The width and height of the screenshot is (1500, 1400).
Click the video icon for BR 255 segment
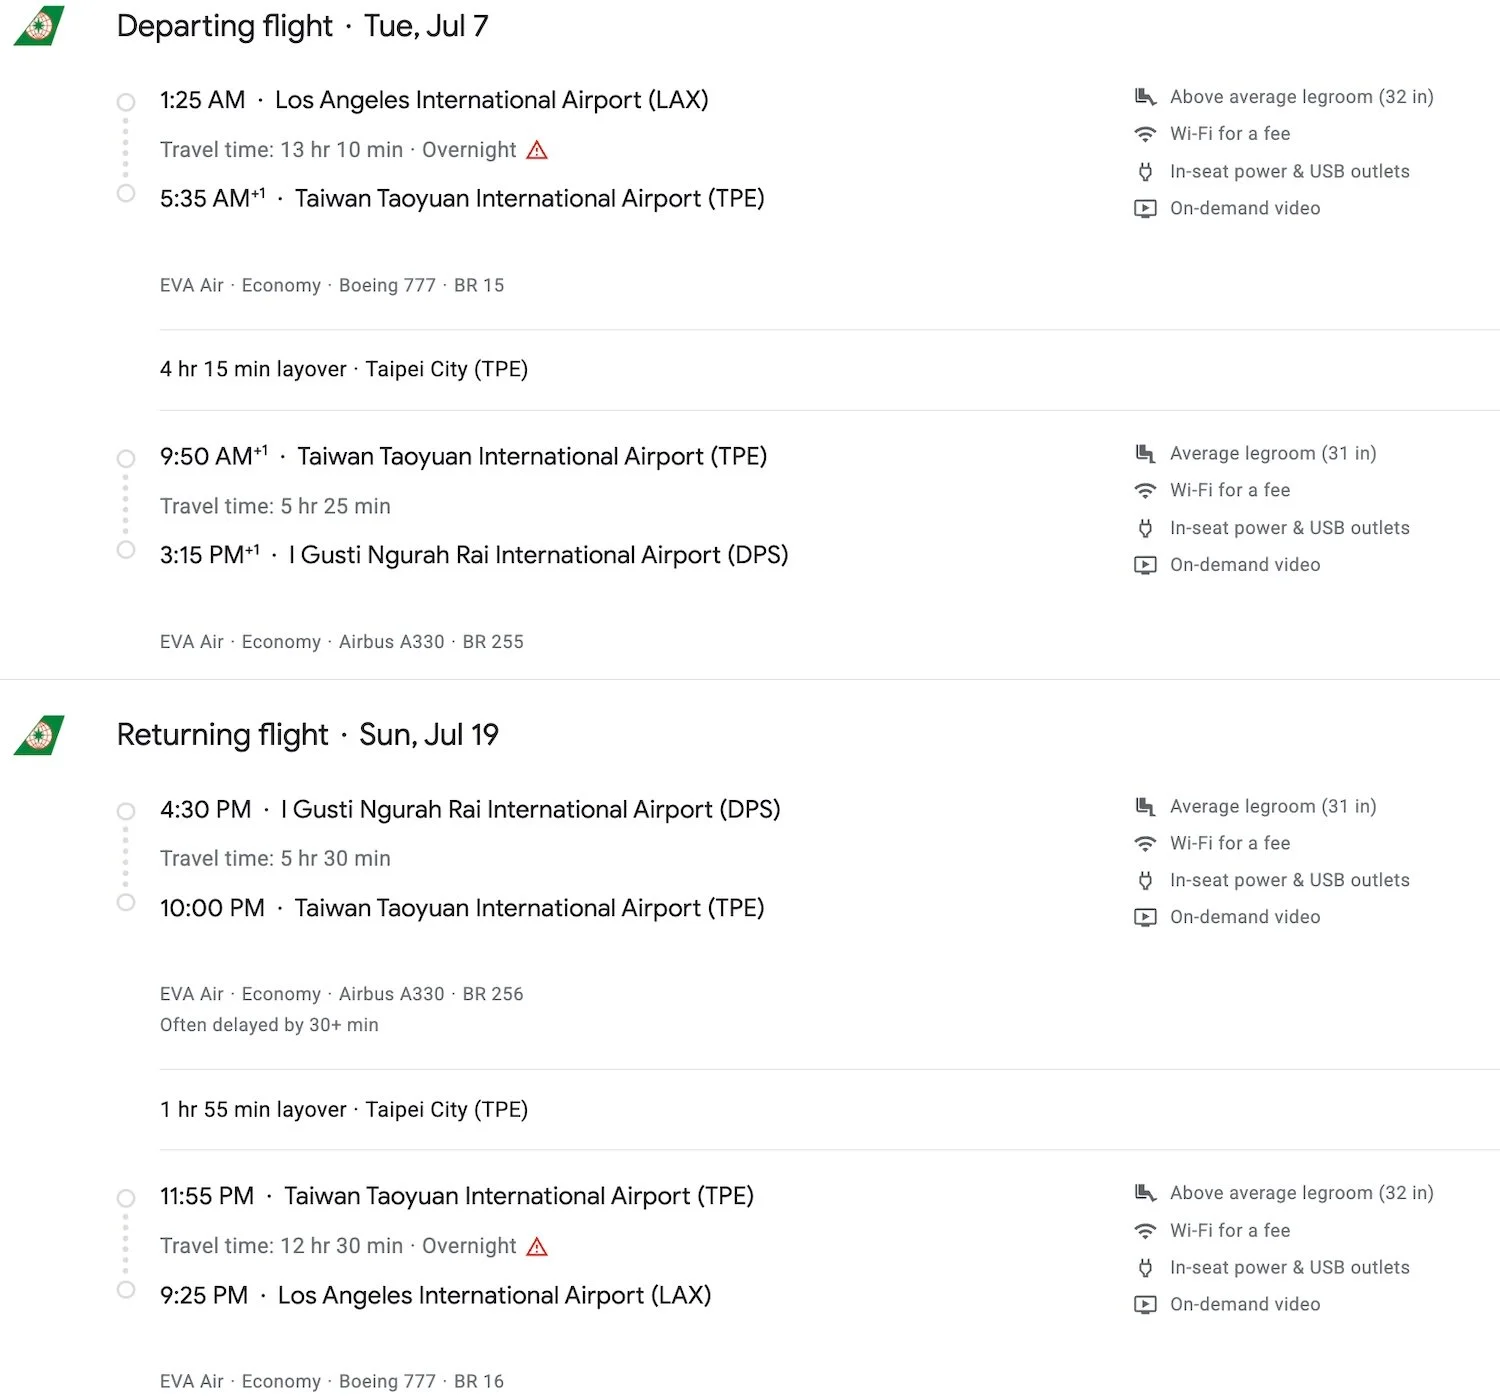(1145, 565)
